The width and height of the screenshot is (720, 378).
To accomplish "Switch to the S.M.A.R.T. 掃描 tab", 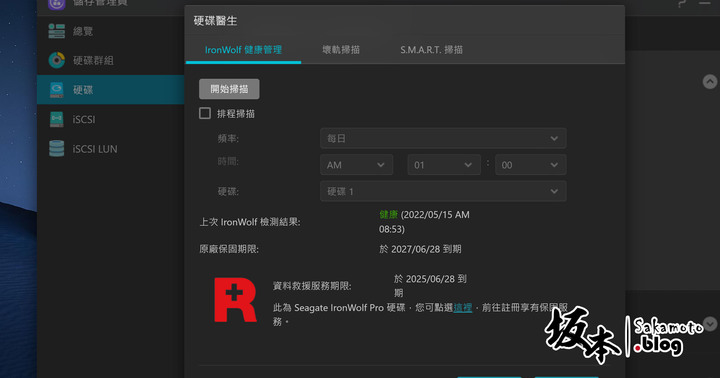I will tap(431, 50).
